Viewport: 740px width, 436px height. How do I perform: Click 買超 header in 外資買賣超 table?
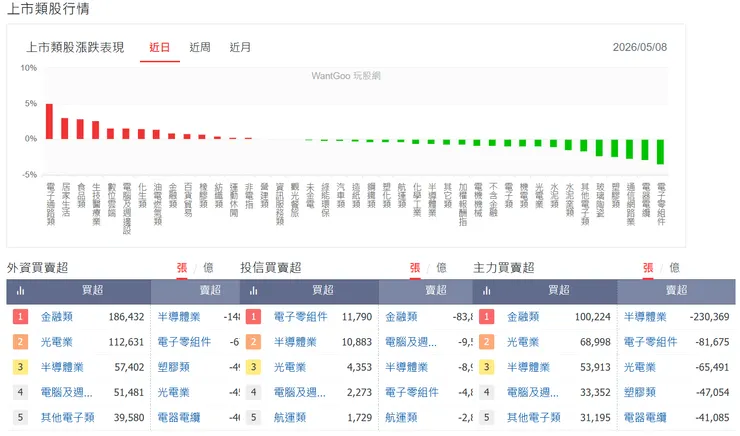[92, 290]
